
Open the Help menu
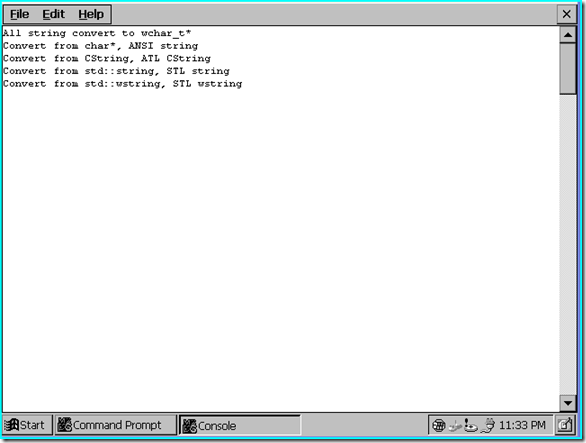pos(91,14)
